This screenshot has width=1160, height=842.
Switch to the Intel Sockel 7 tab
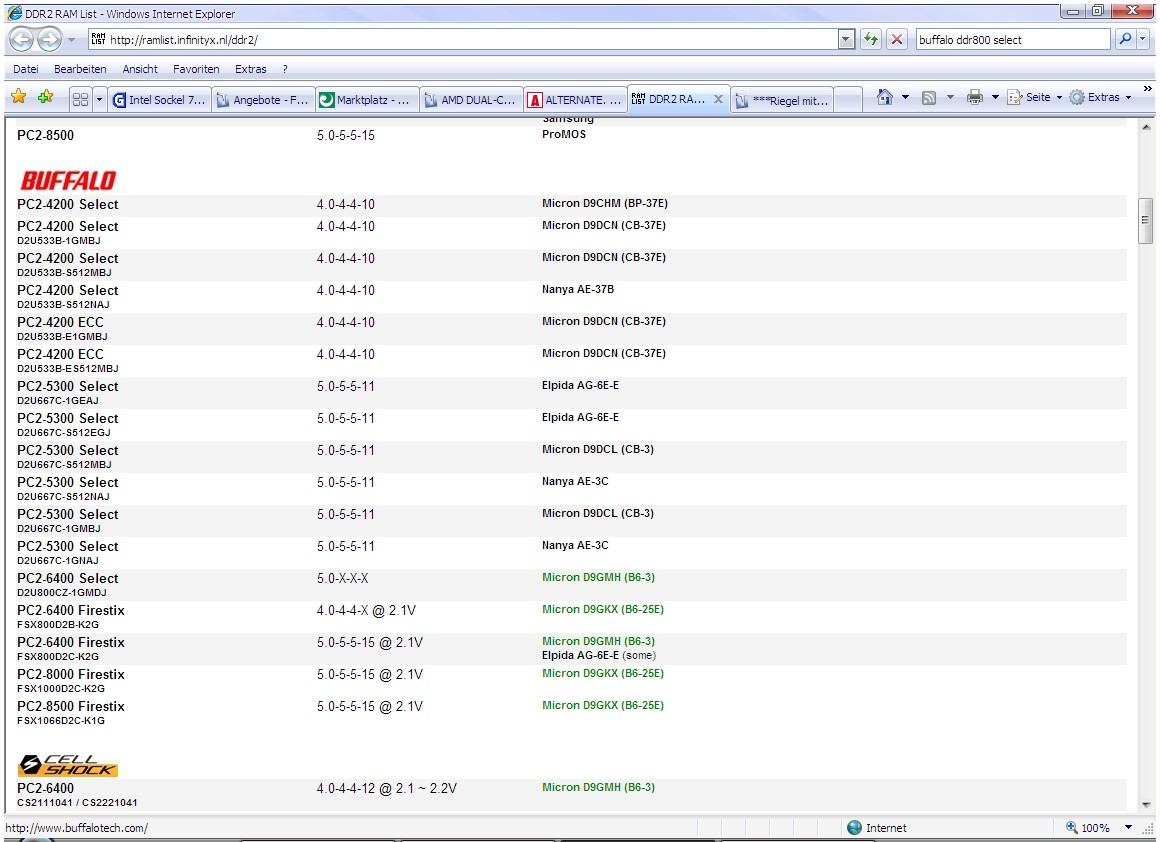(x=160, y=100)
